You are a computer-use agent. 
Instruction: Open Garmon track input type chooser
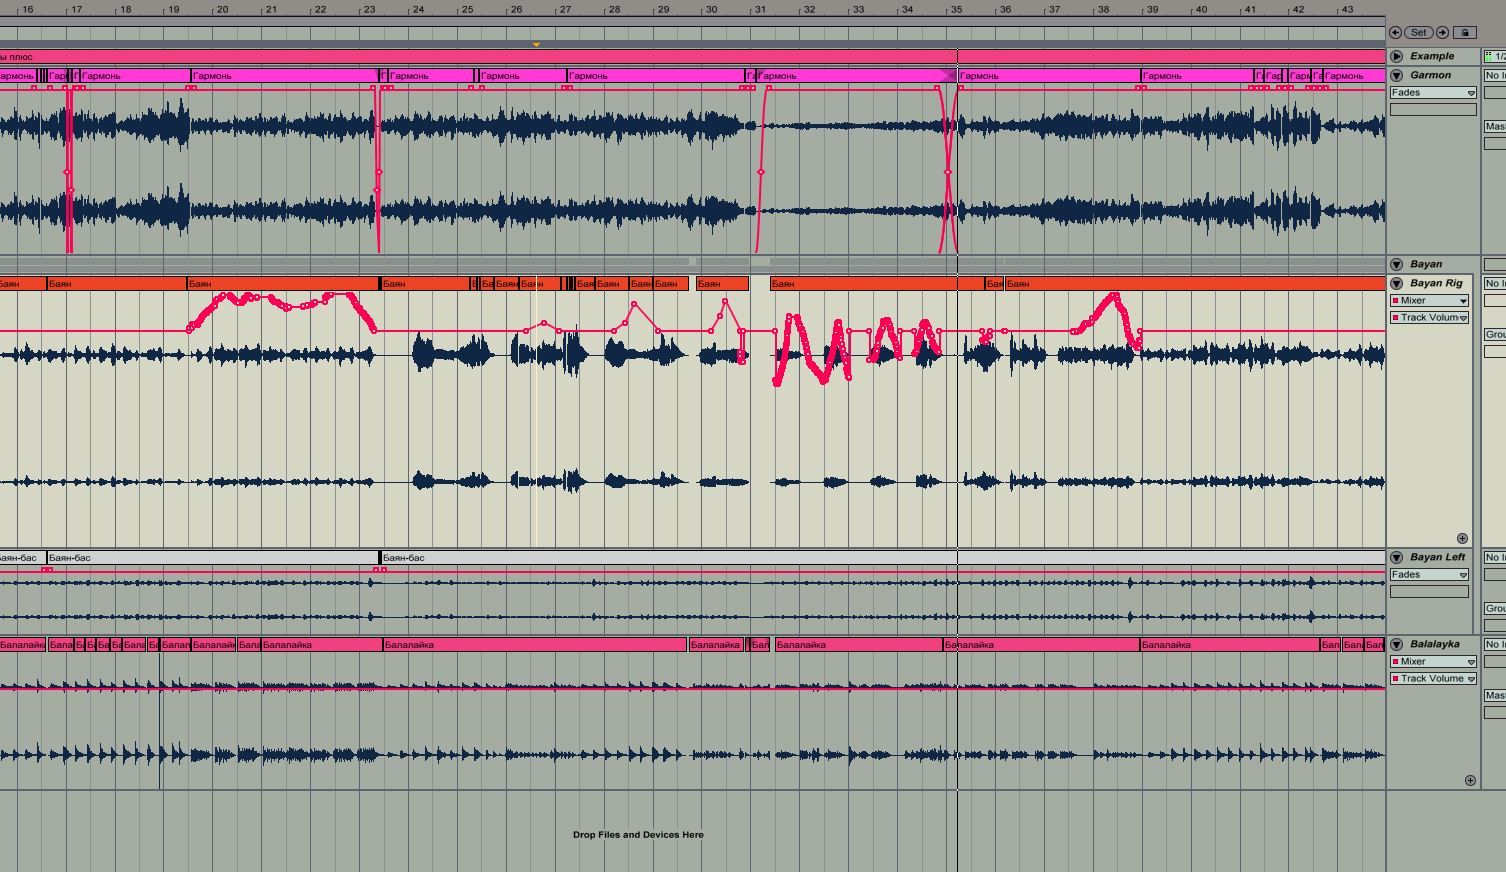pos(1495,75)
